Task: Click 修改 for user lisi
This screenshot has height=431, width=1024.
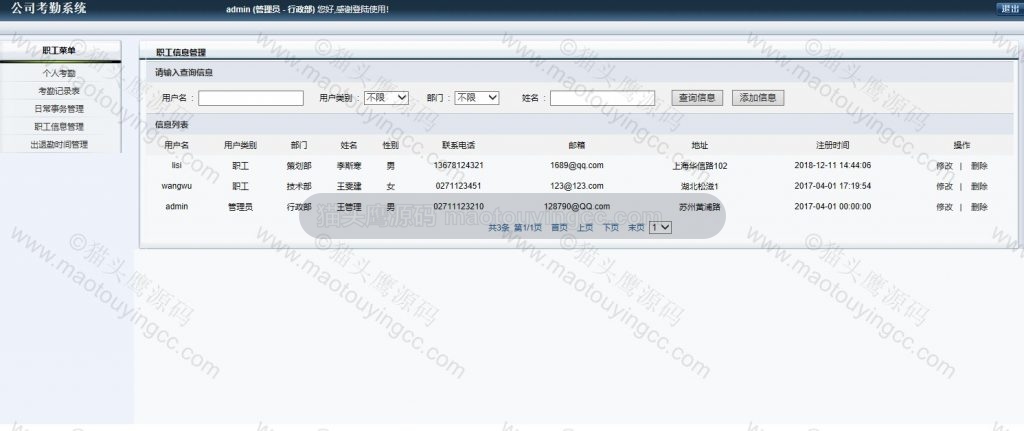Action: 944,166
